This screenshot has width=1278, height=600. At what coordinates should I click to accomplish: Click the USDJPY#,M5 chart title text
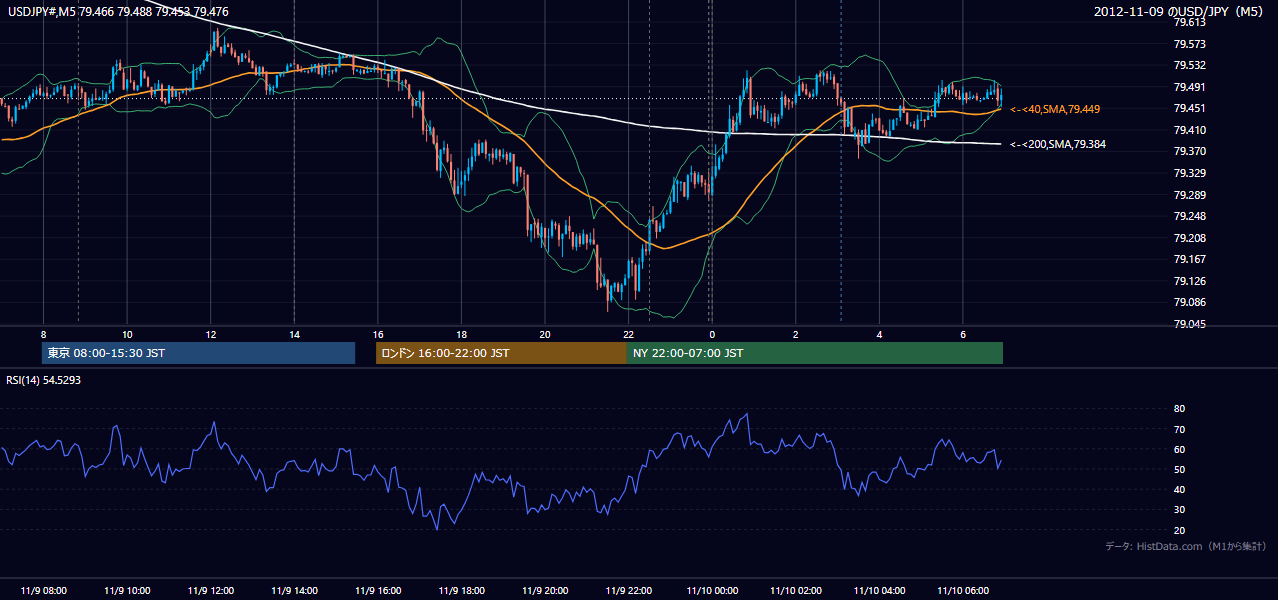click(116, 12)
